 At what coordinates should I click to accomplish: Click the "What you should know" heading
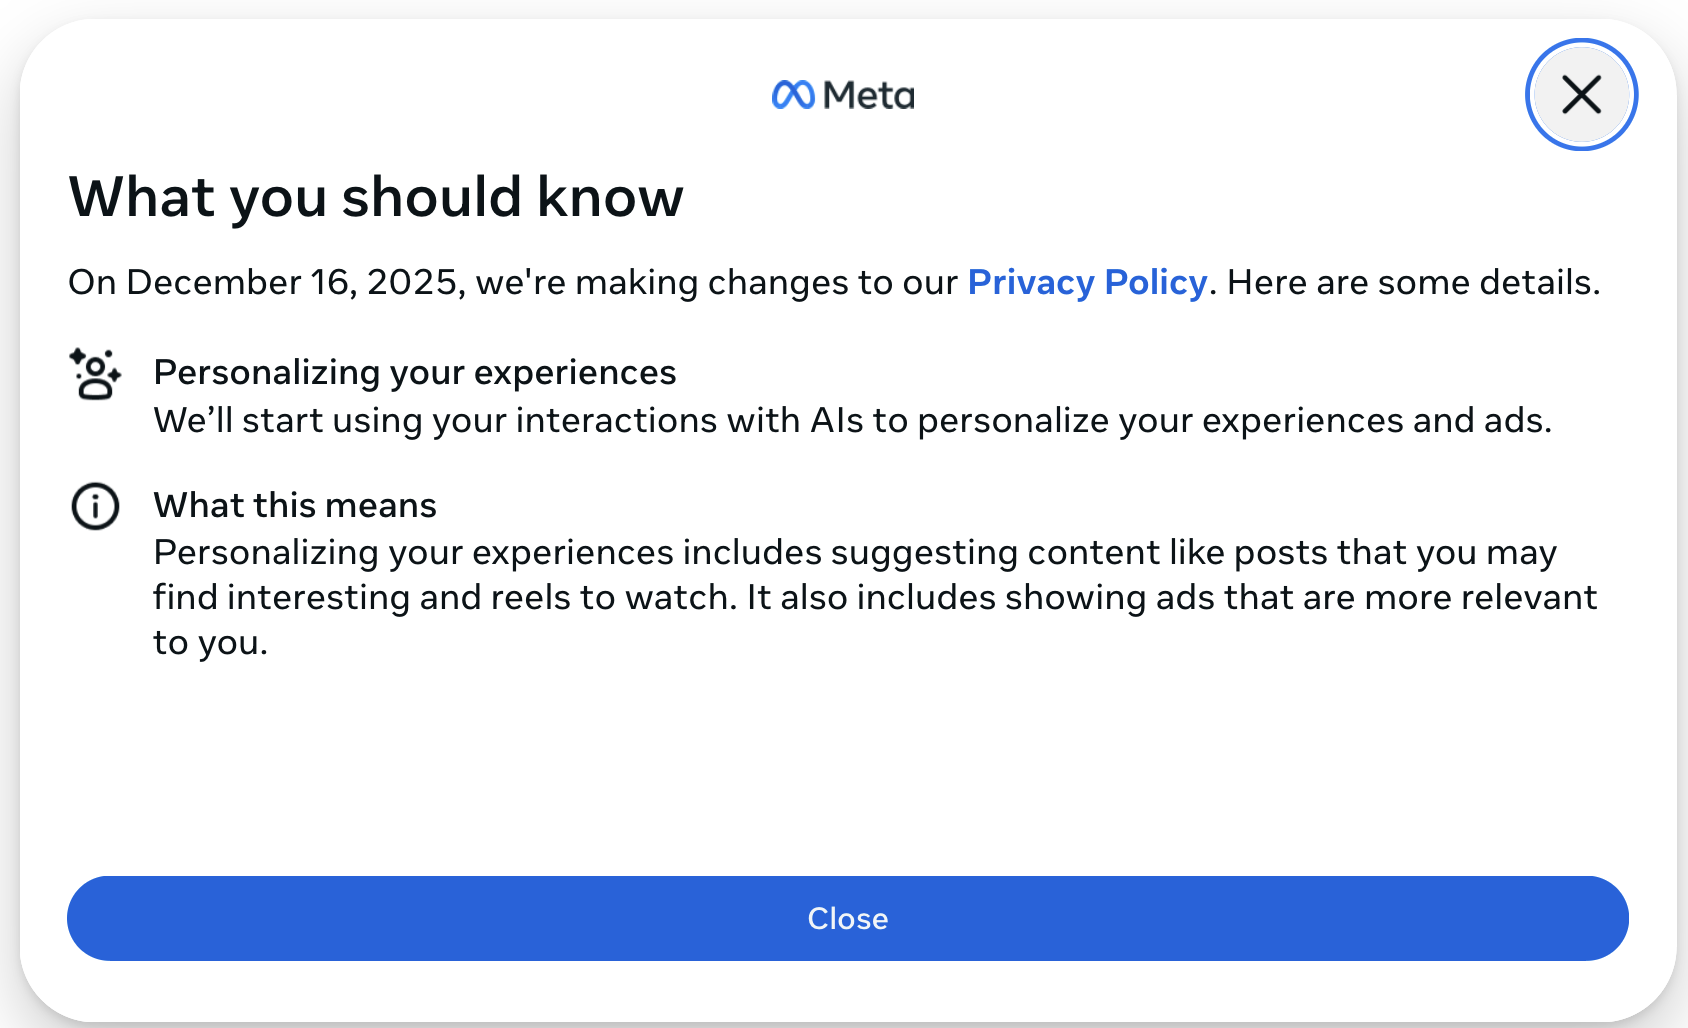pos(376,197)
